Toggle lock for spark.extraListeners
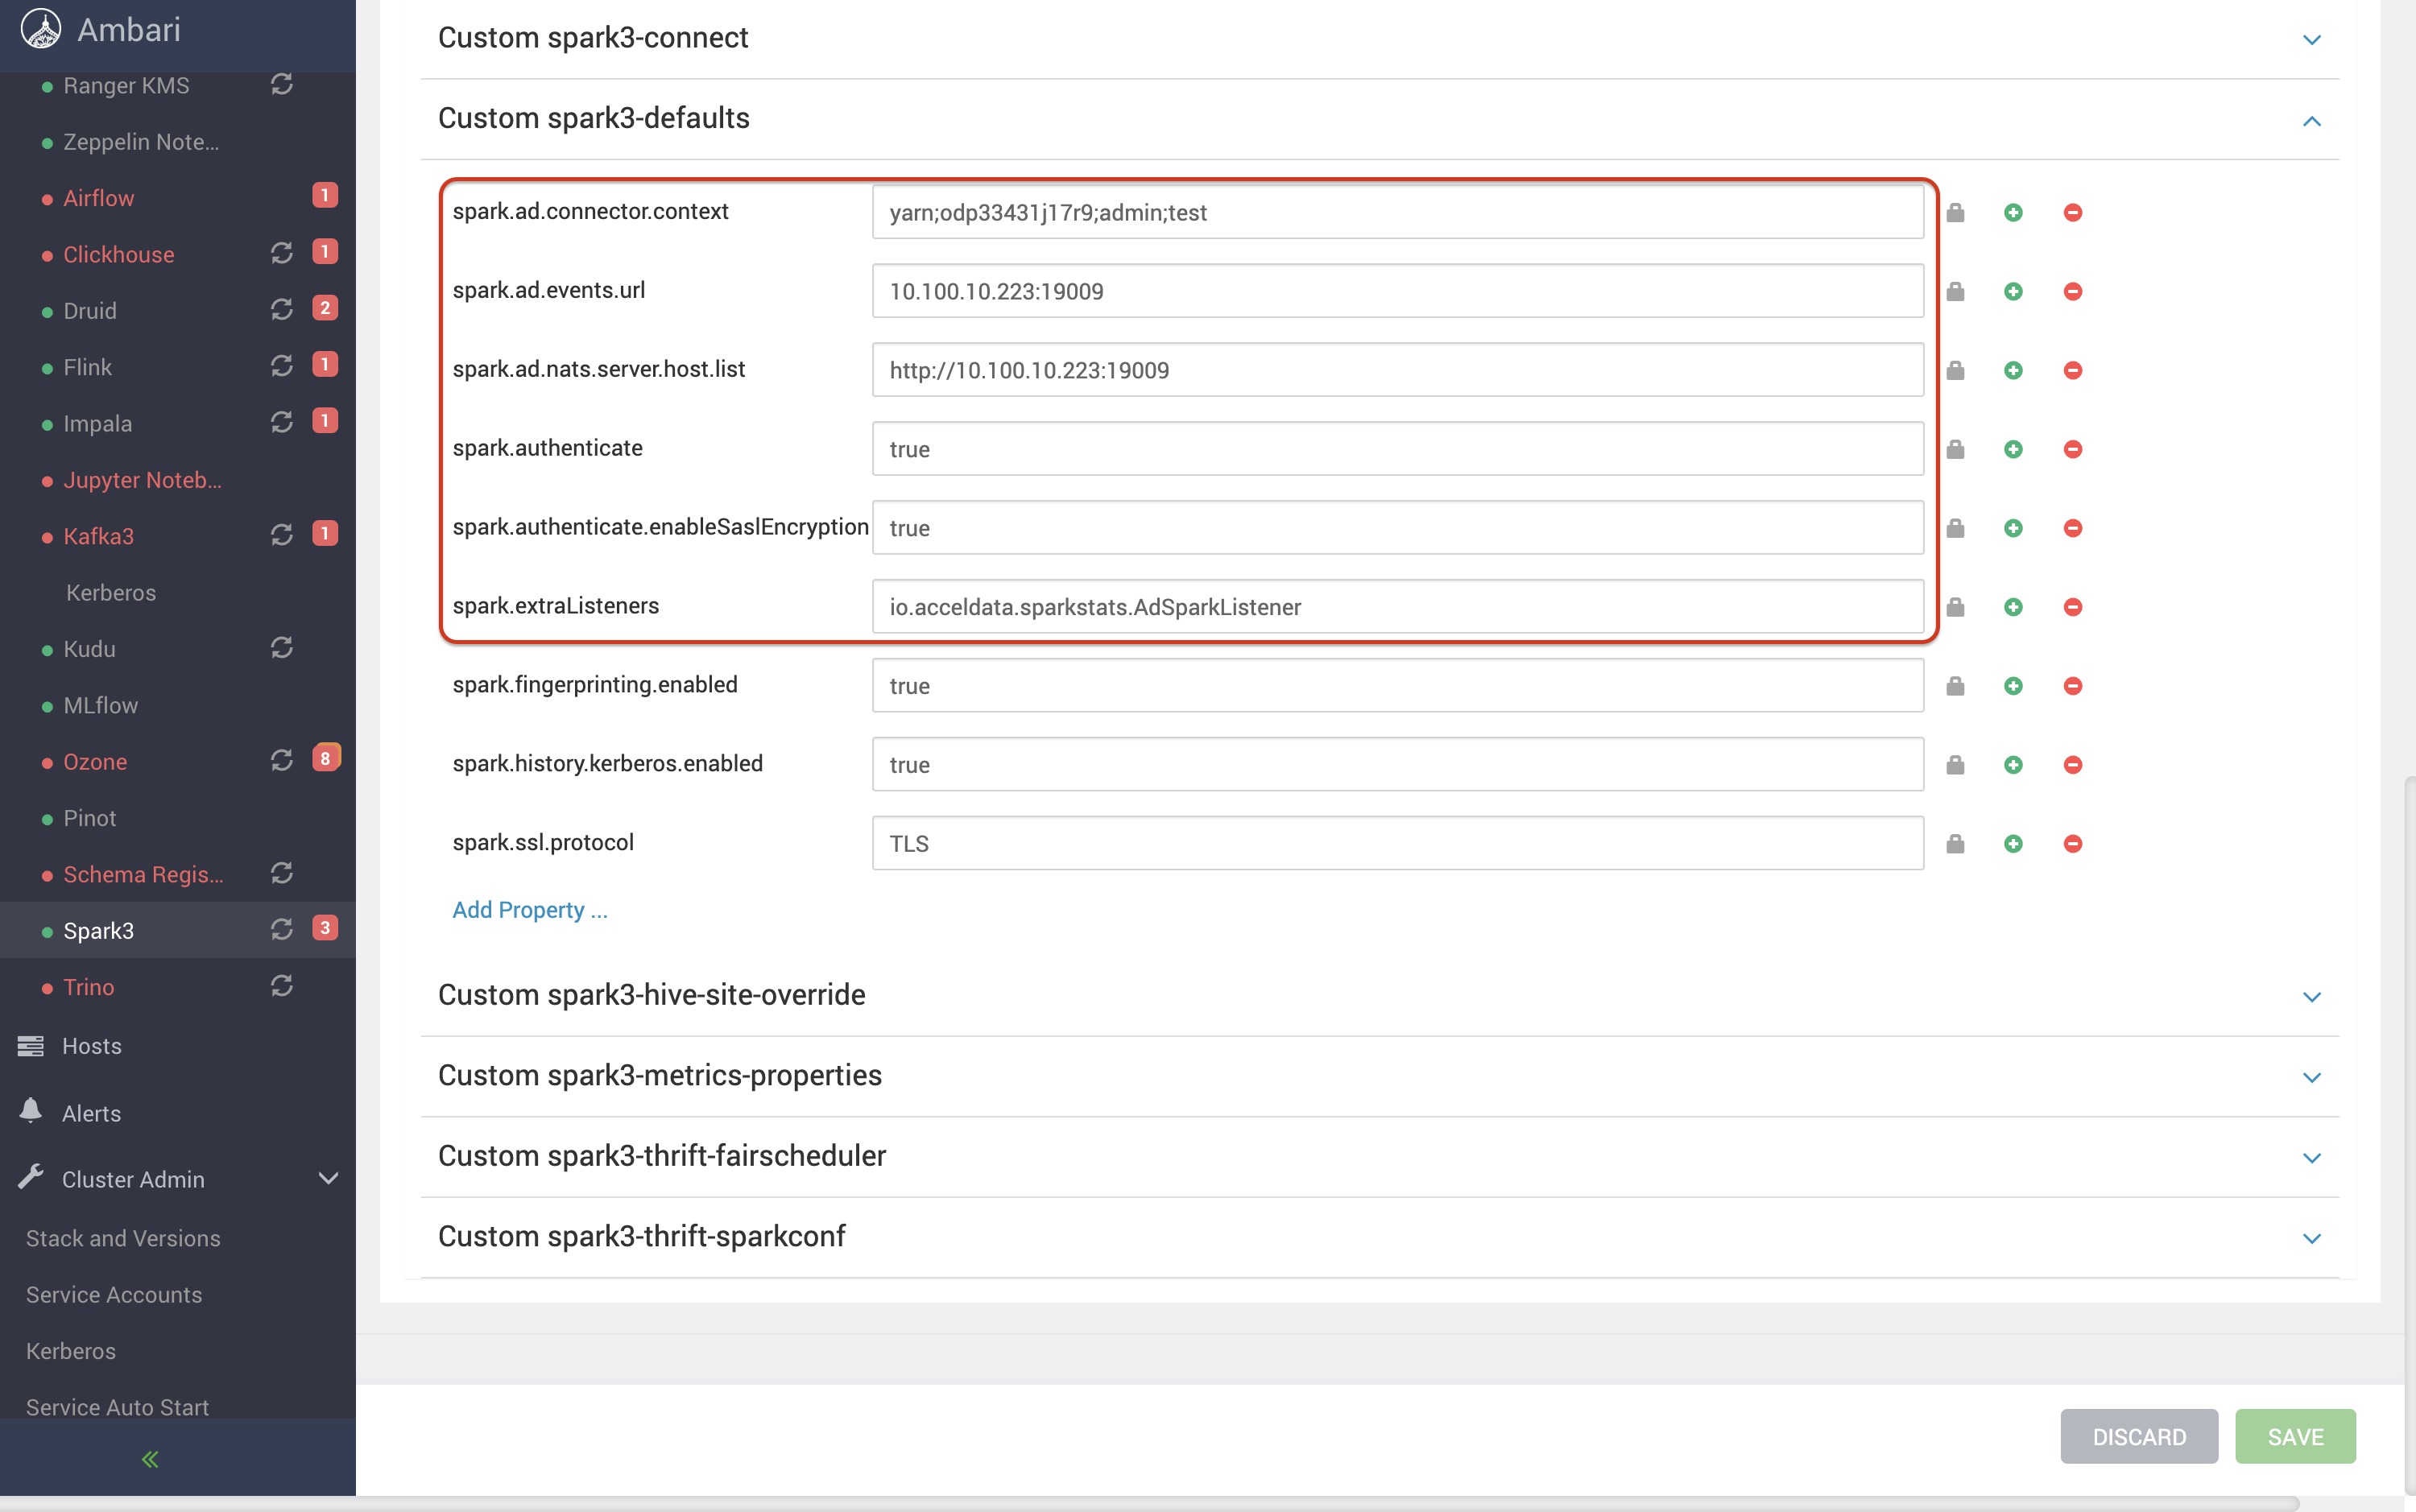 1955,607
